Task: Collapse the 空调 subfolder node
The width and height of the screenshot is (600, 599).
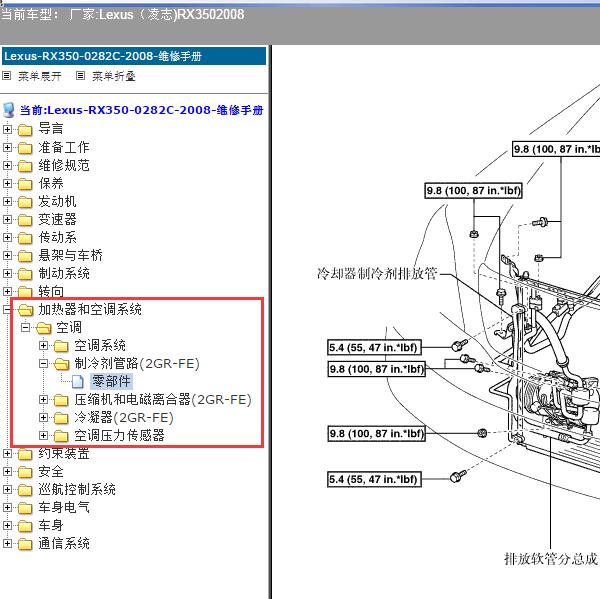Action: click(25, 327)
